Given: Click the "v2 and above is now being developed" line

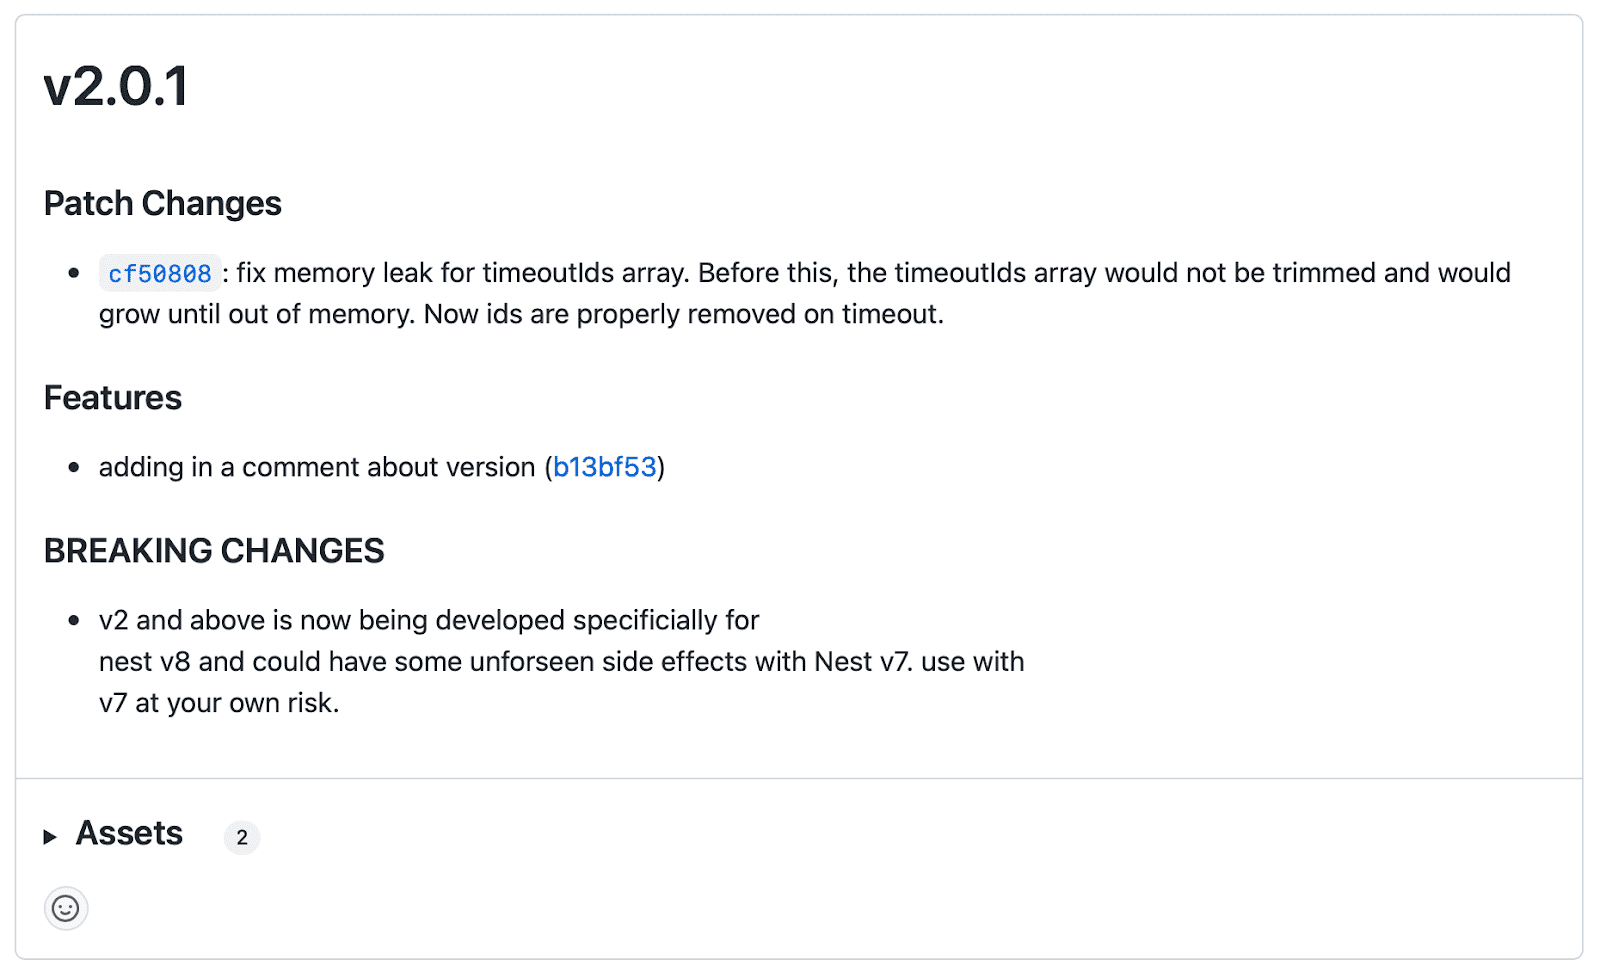Looking at the screenshot, I should pos(429,620).
